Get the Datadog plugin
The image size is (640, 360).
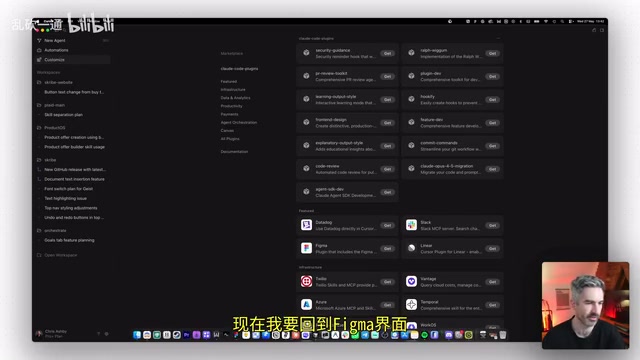pyautogui.click(x=387, y=225)
